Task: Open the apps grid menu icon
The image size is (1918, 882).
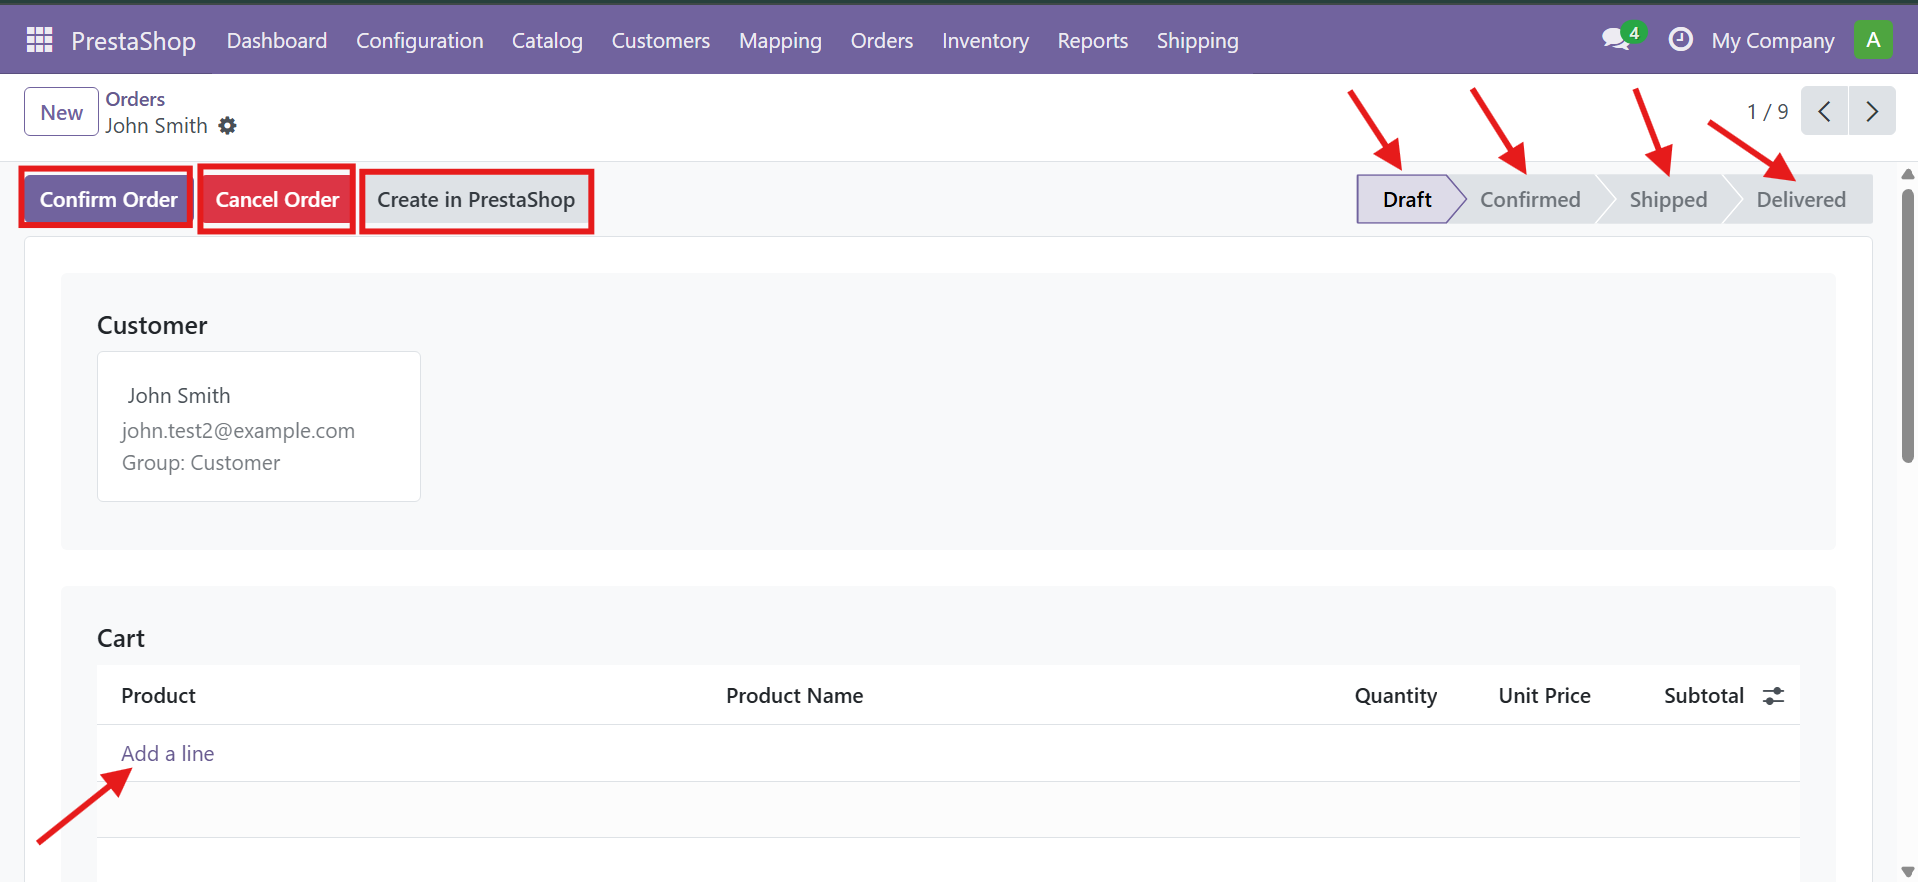Action: tap(39, 40)
